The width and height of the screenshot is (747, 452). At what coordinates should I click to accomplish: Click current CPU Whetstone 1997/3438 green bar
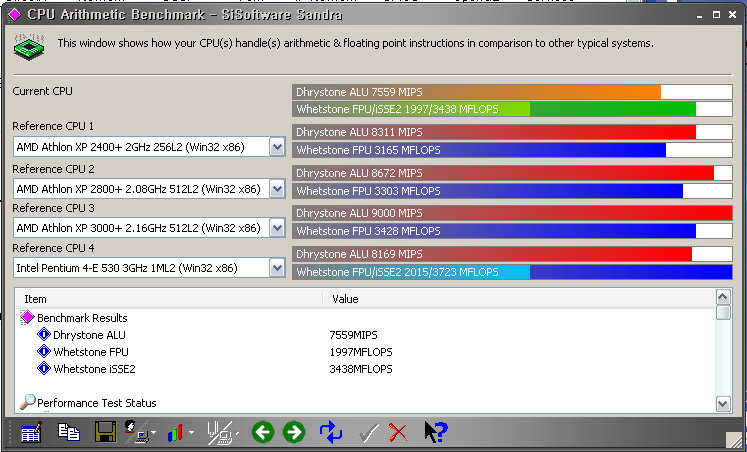click(512, 109)
